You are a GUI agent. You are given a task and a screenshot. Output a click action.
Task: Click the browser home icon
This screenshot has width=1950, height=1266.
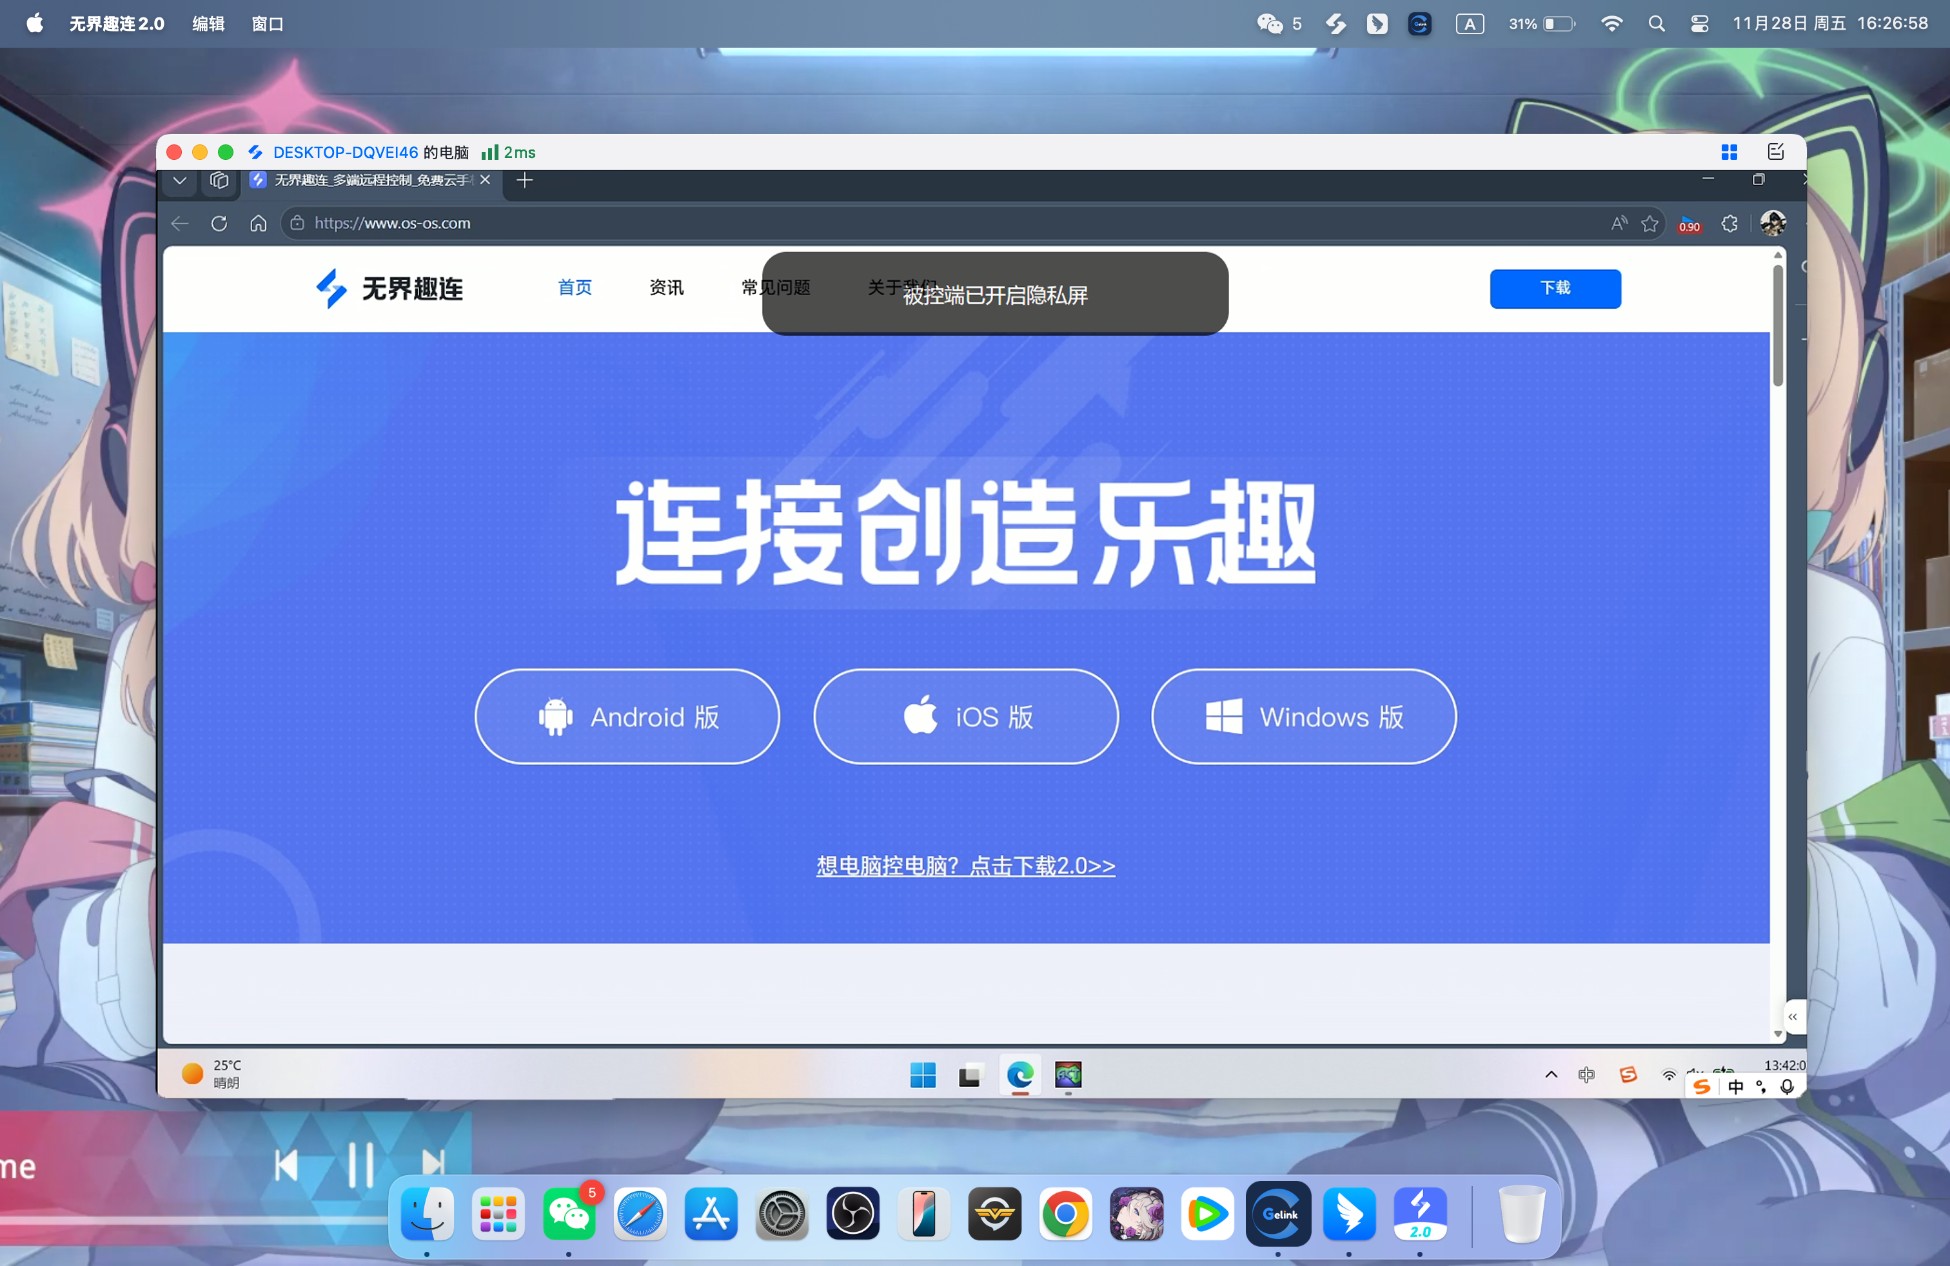pos(258,223)
